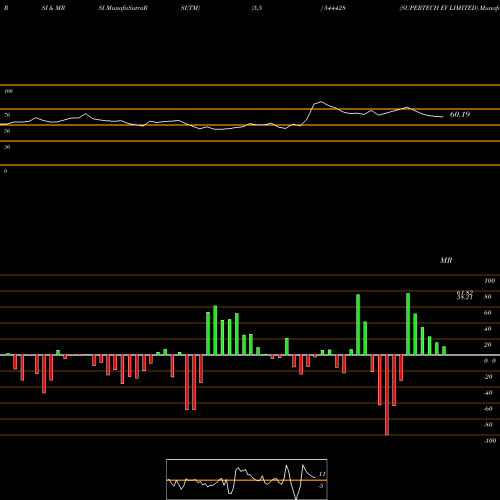Viewport: 500px width, 500px height.
Task: Click the '(5,5' parameter text in header
Action: pos(257,8)
